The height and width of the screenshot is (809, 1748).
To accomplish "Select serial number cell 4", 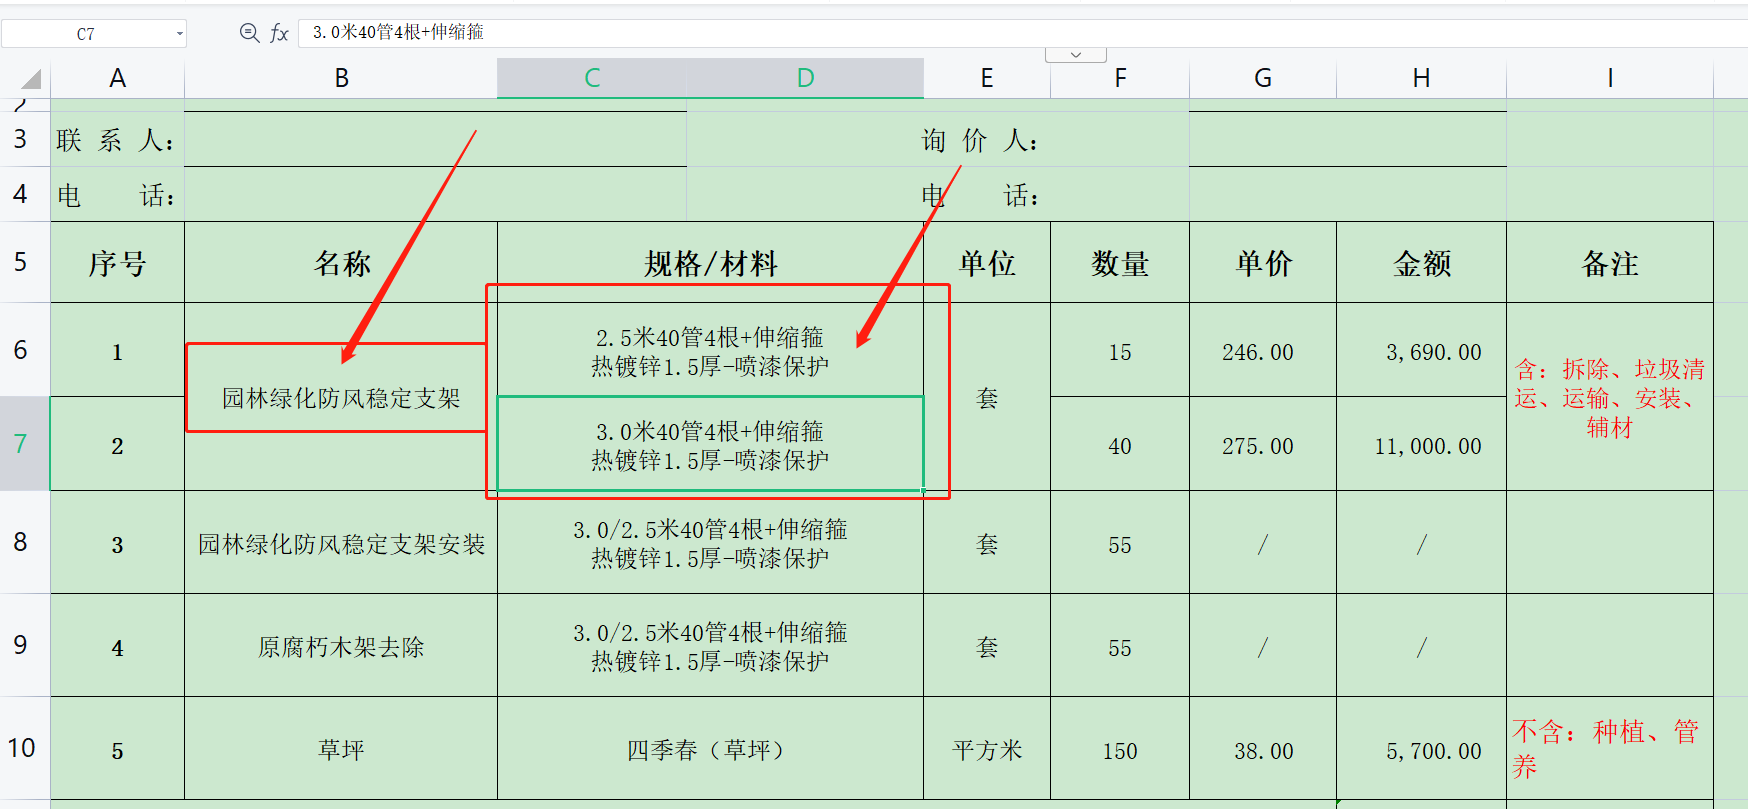I will (x=118, y=647).
